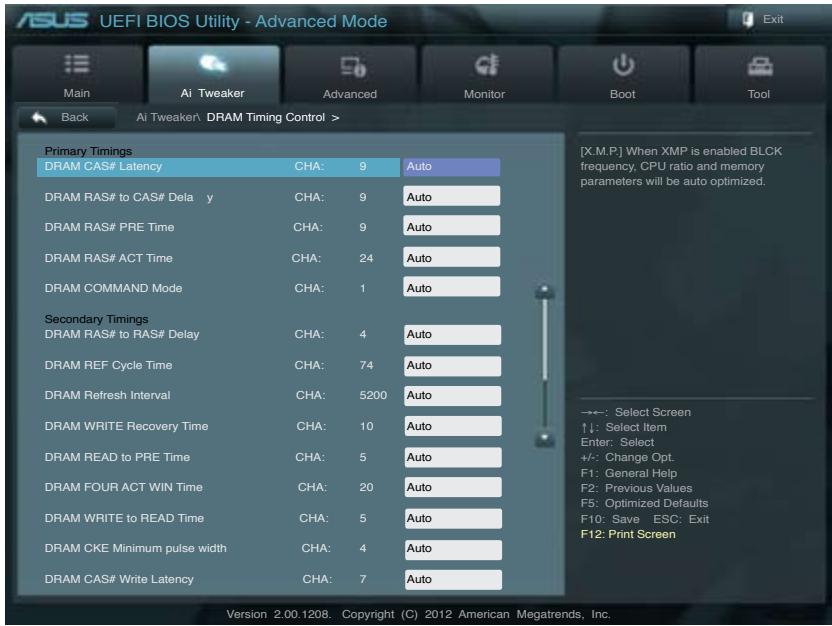
Task: Select the DRAM CAS# Latency label
Action: 103,167
